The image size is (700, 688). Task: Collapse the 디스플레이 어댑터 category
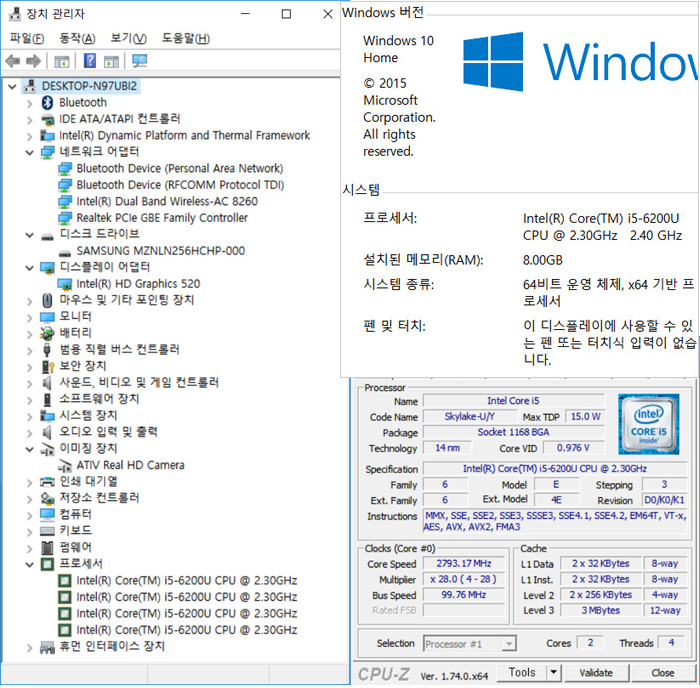click(x=29, y=268)
